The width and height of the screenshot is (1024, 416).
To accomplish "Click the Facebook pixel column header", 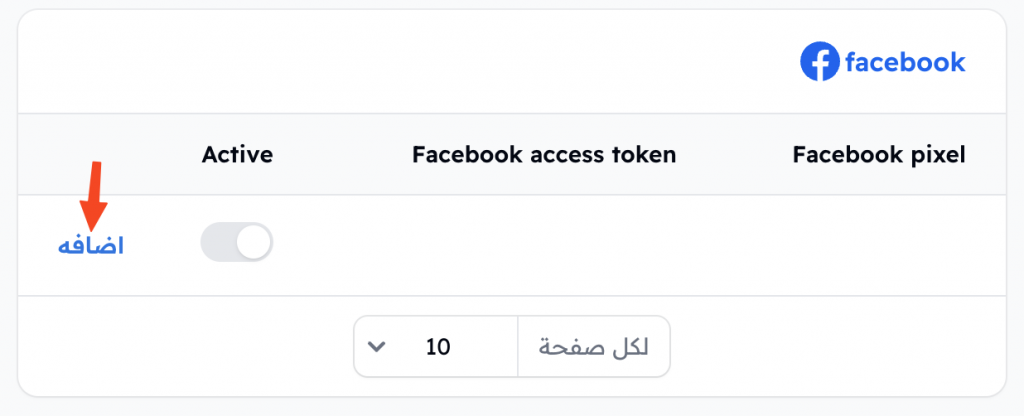I will coord(879,155).
